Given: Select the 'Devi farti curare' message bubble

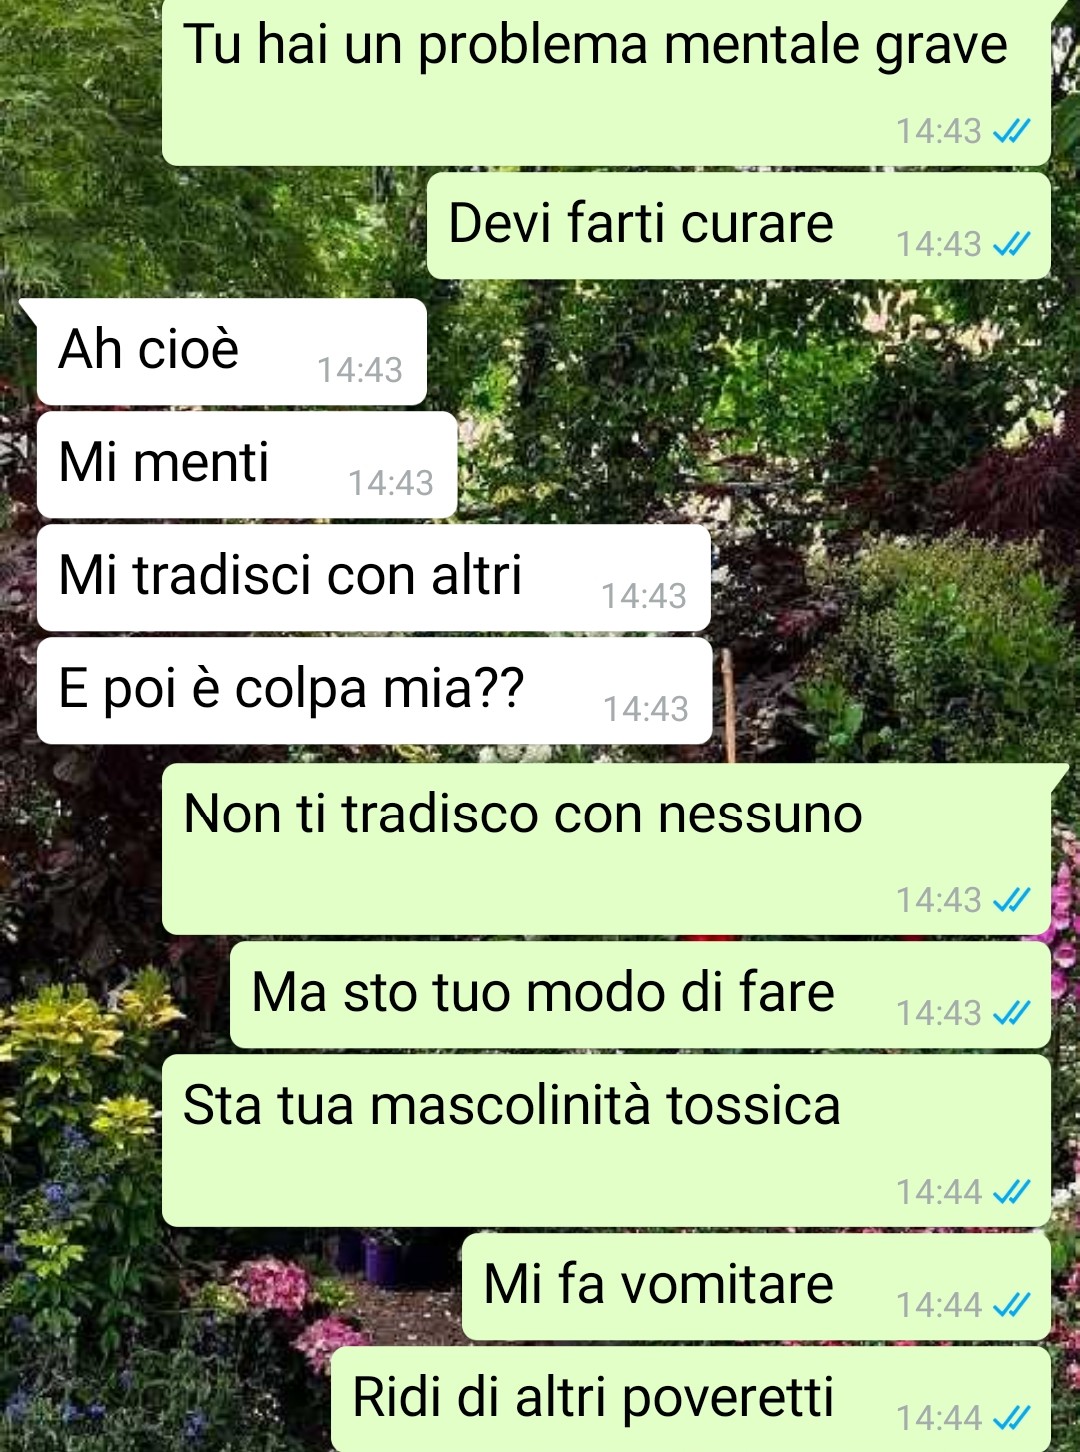Looking at the screenshot, I should coord(738,226).
